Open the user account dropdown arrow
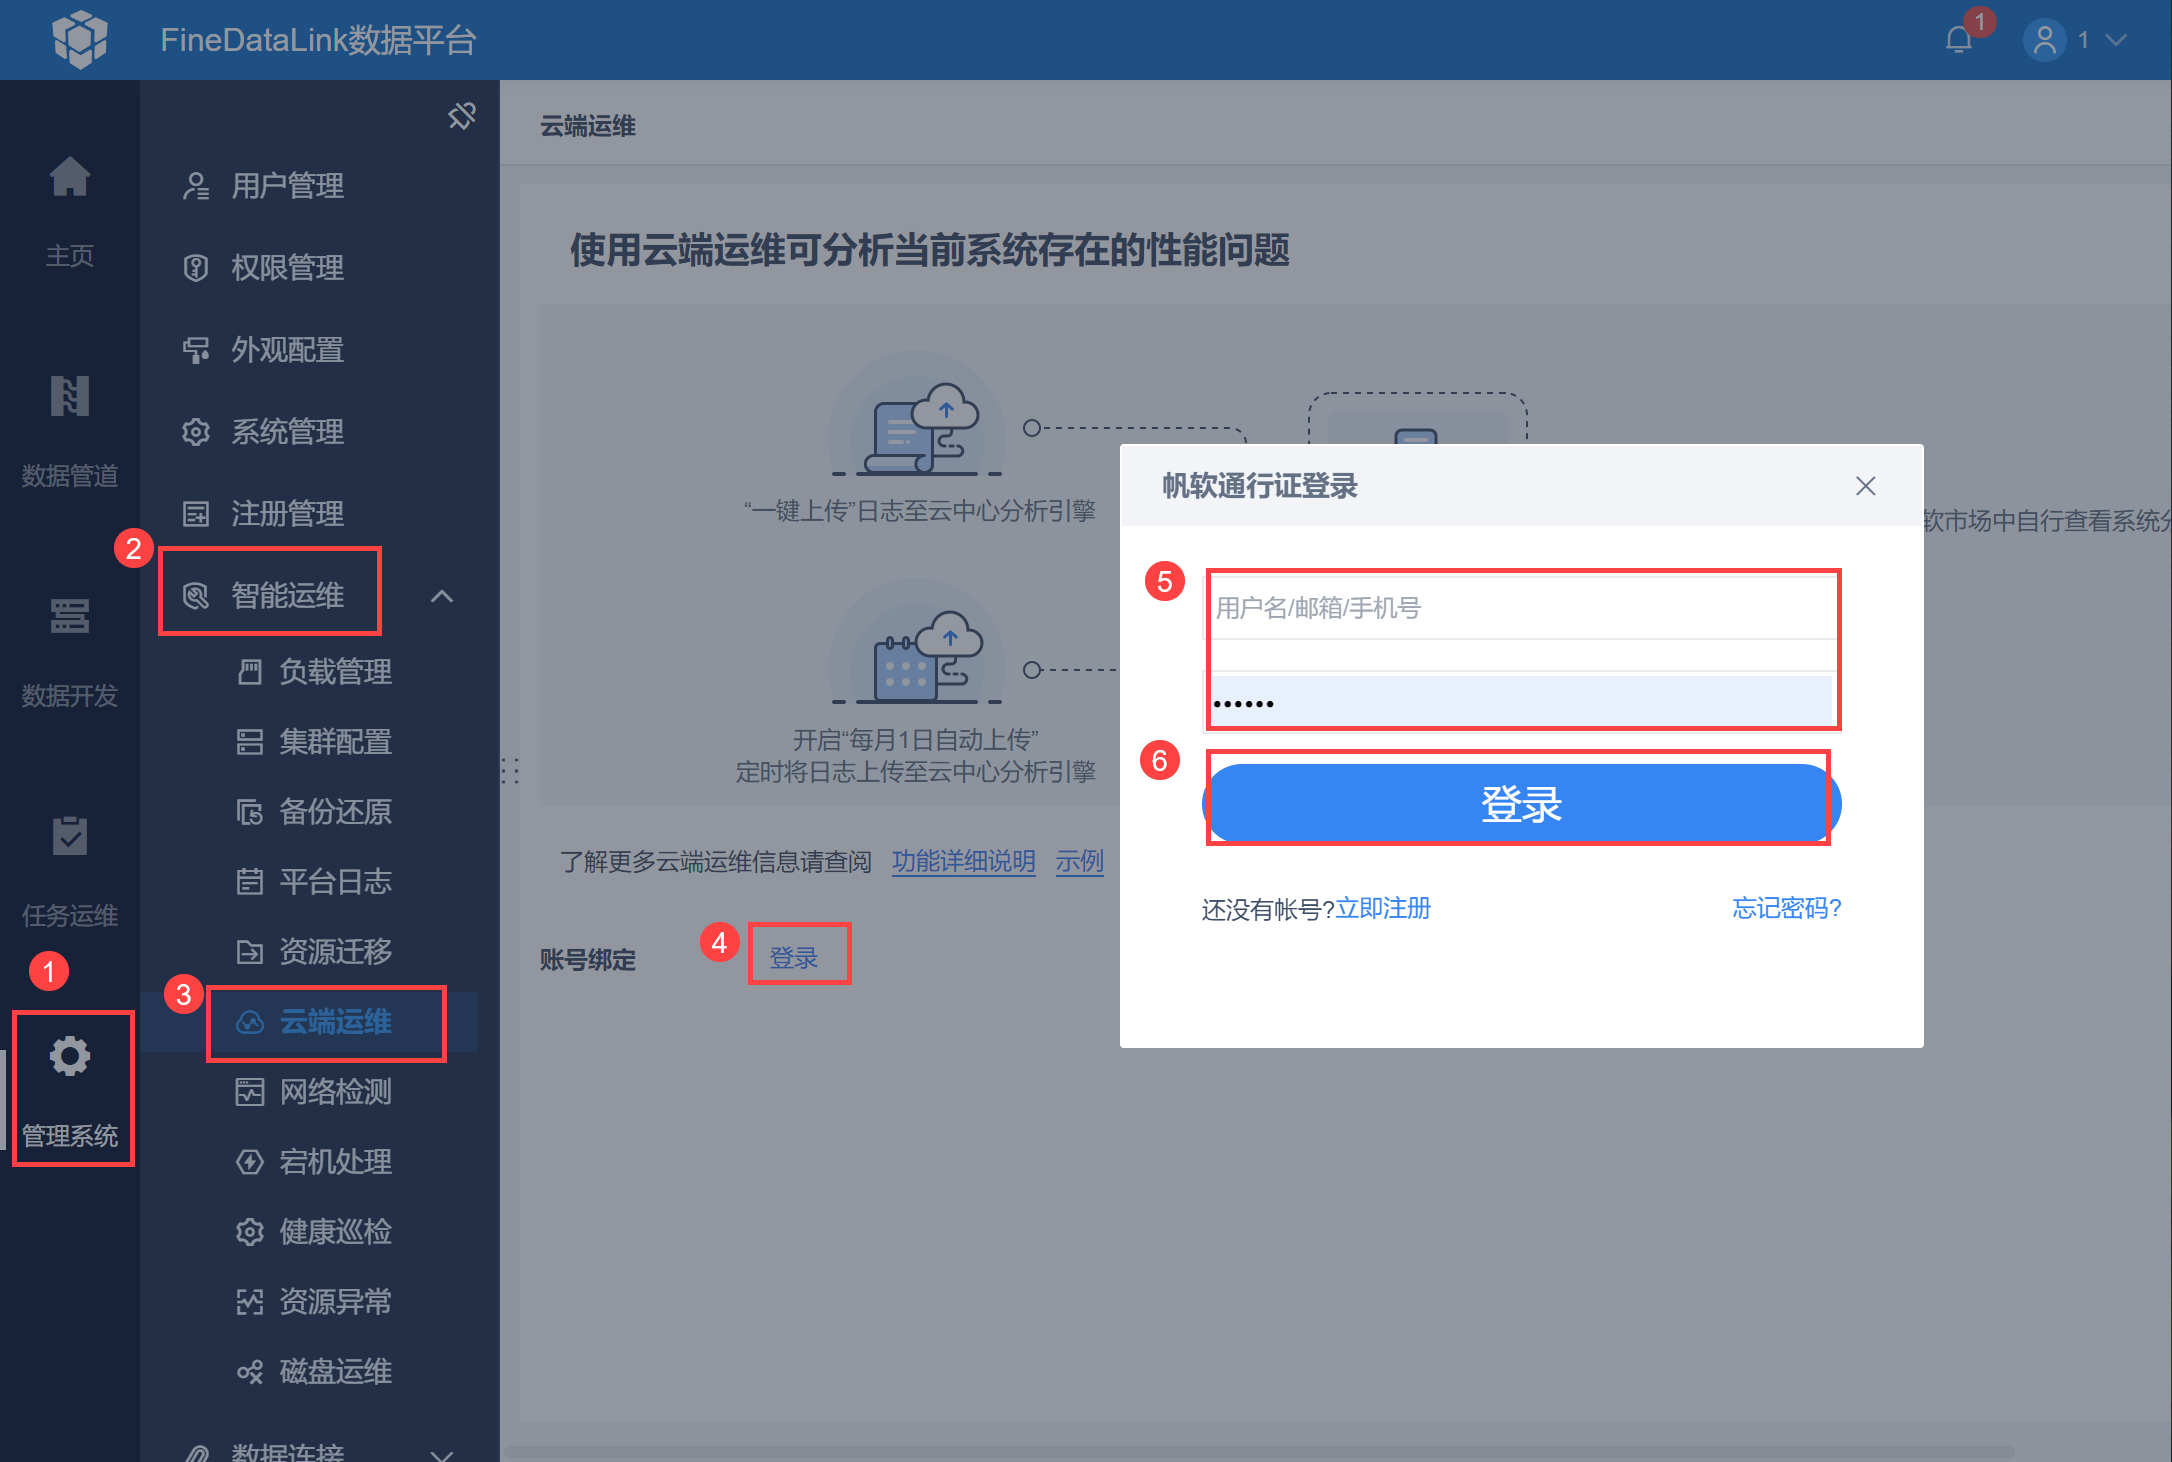 2115,40
